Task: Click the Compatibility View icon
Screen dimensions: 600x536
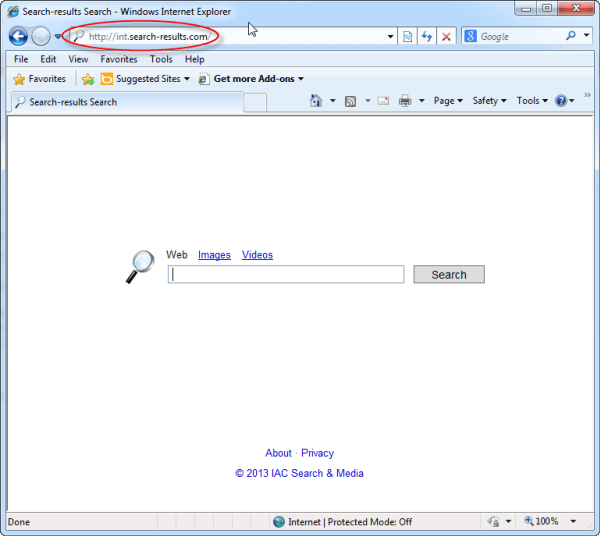Action: tap(408, 37)
